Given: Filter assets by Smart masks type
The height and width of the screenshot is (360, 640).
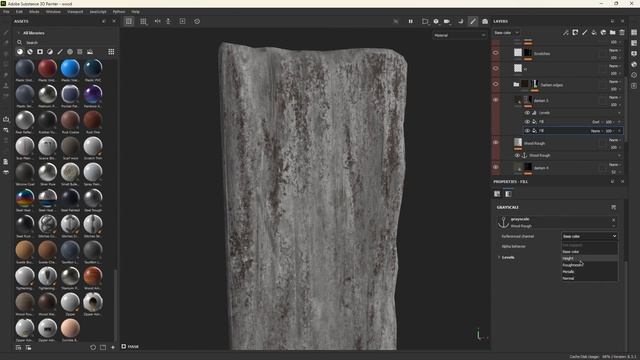Looking at the screenshot, I should (40, 52).
